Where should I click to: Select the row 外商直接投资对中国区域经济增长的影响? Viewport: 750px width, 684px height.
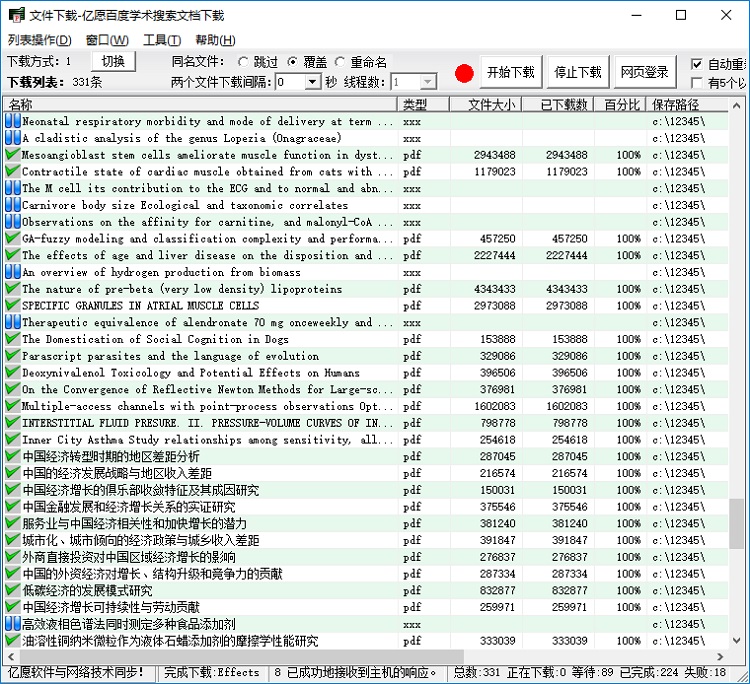(366, 557)
